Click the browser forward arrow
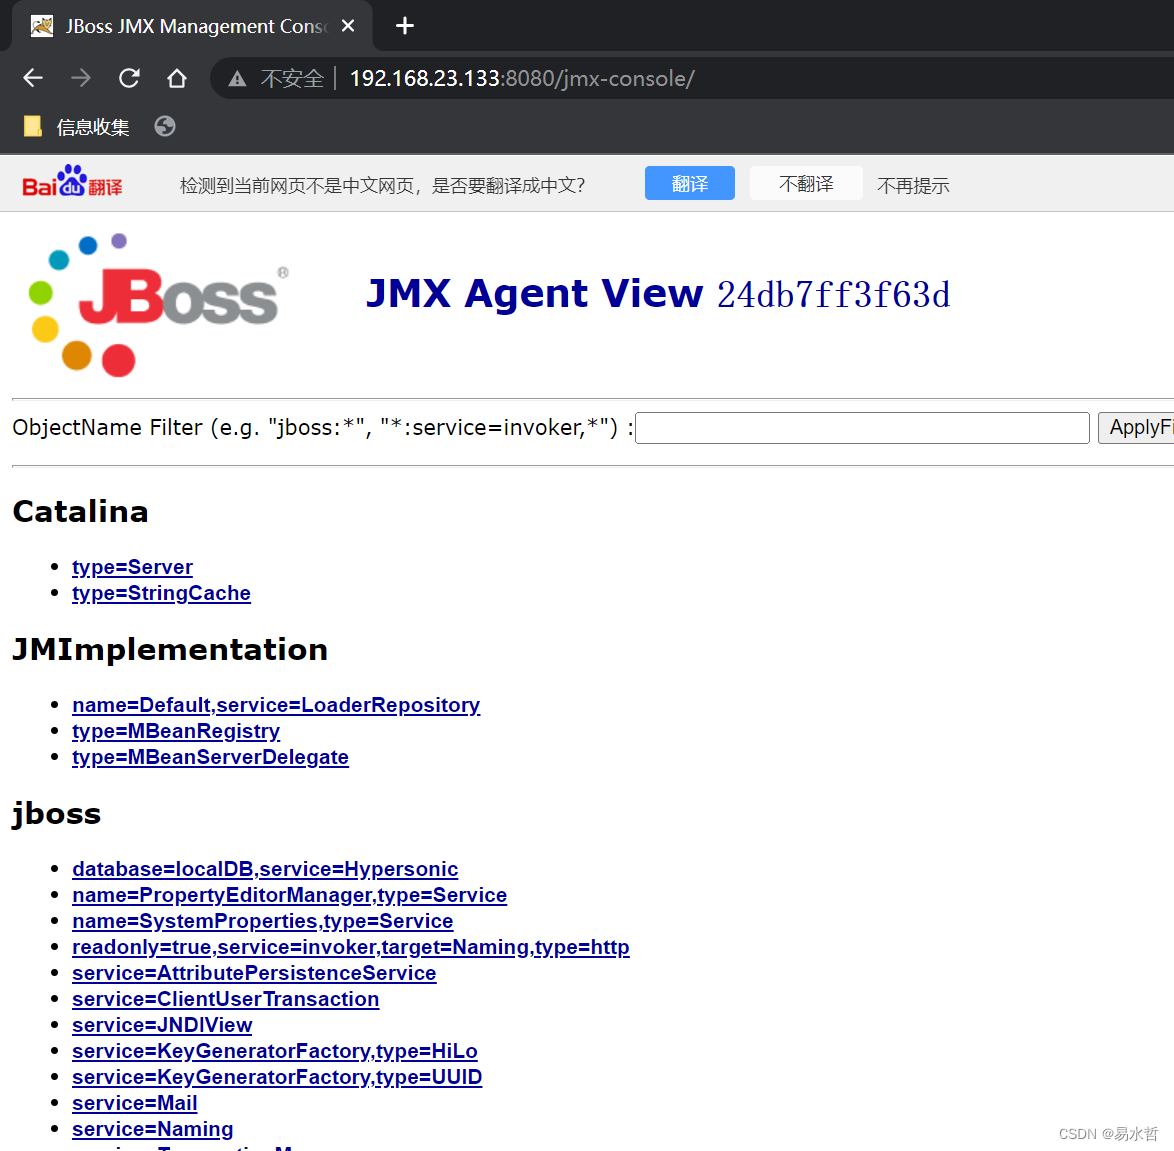 [81, 78]
